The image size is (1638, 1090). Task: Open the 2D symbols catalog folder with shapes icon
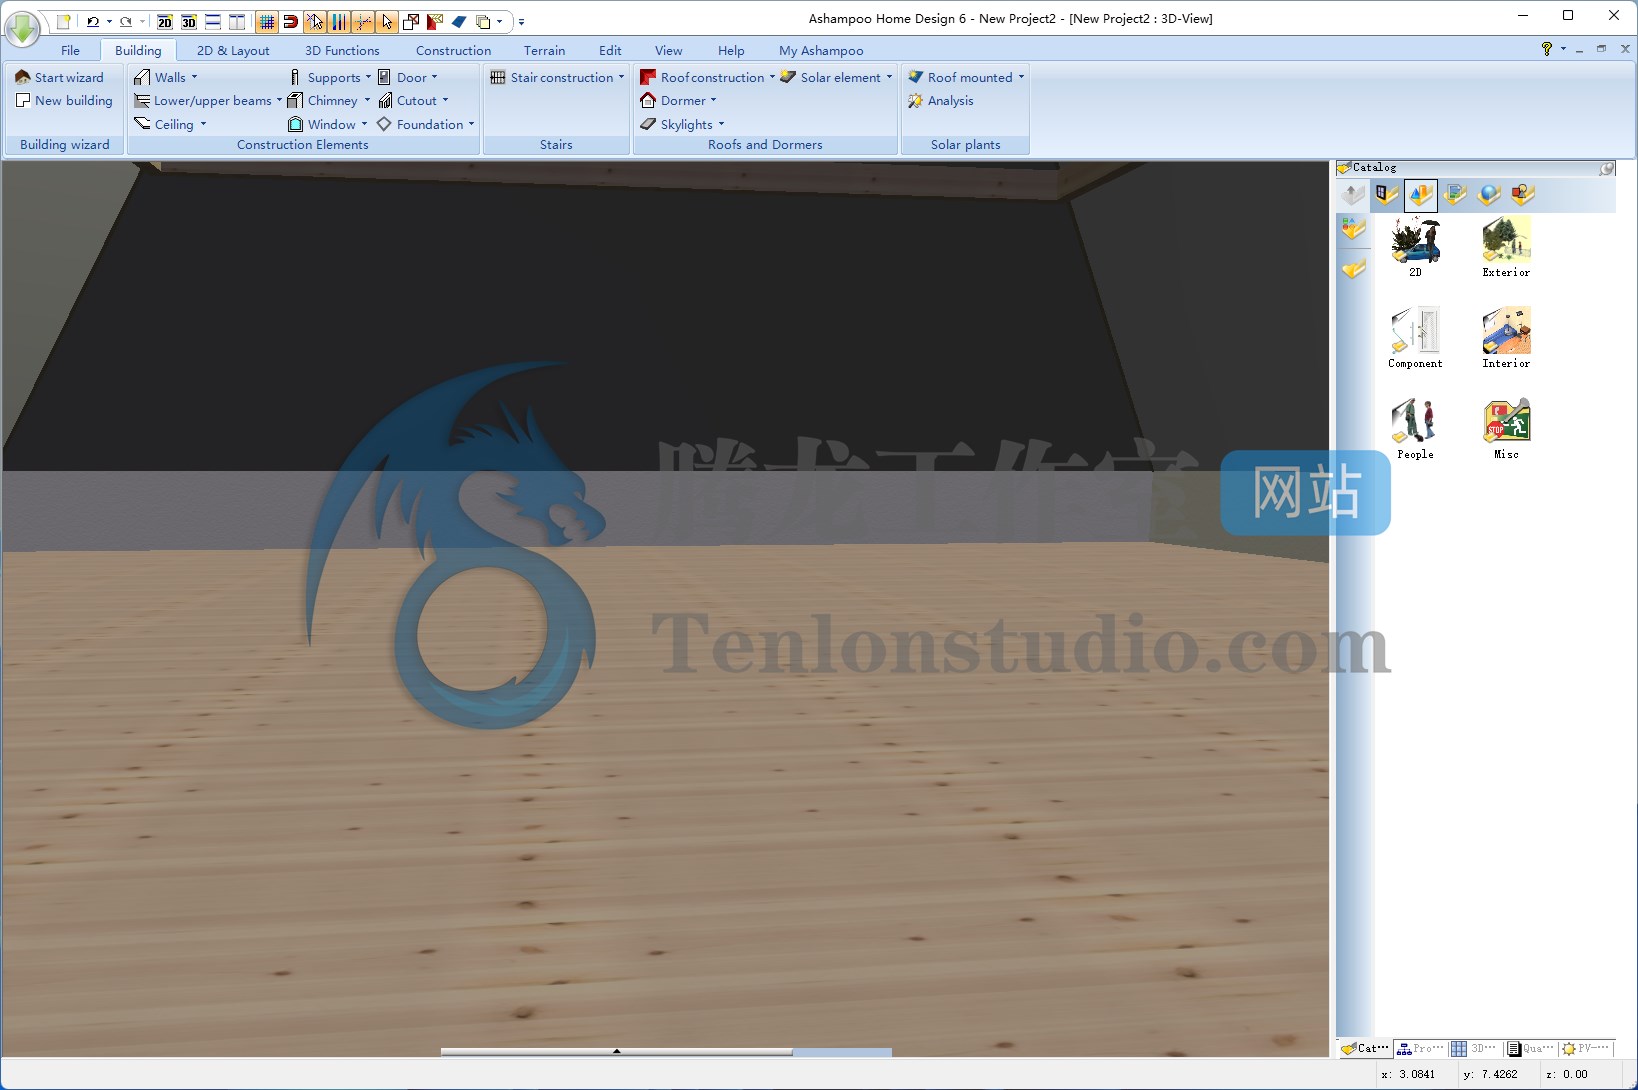tap(1523, 195)
